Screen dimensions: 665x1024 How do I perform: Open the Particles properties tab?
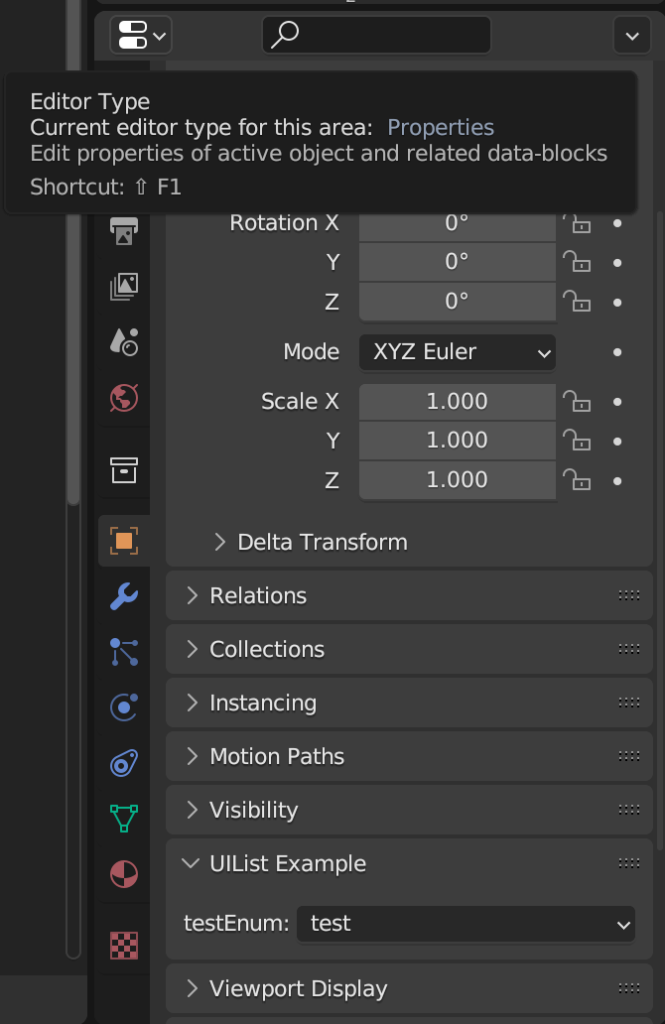pos(123,651)
